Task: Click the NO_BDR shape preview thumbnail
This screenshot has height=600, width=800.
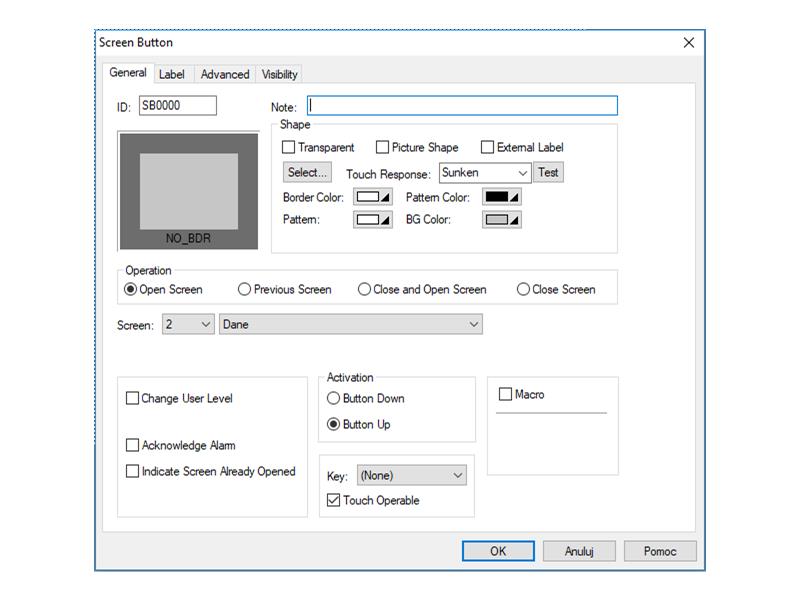Action: coord(189,191)
